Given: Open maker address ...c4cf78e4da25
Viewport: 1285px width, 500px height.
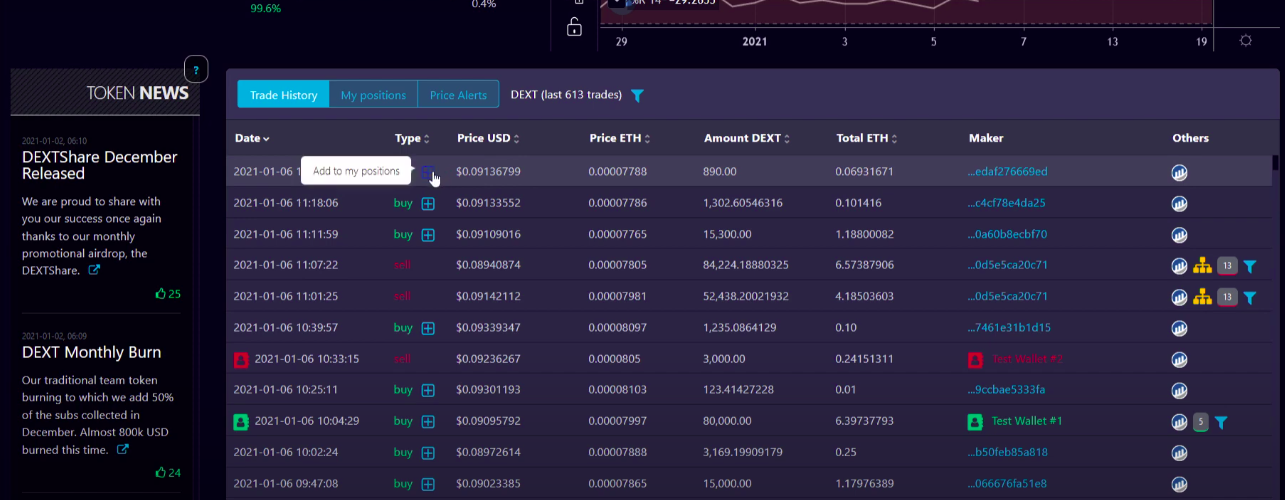Looking at the screenshot, I should point(1007,203).
